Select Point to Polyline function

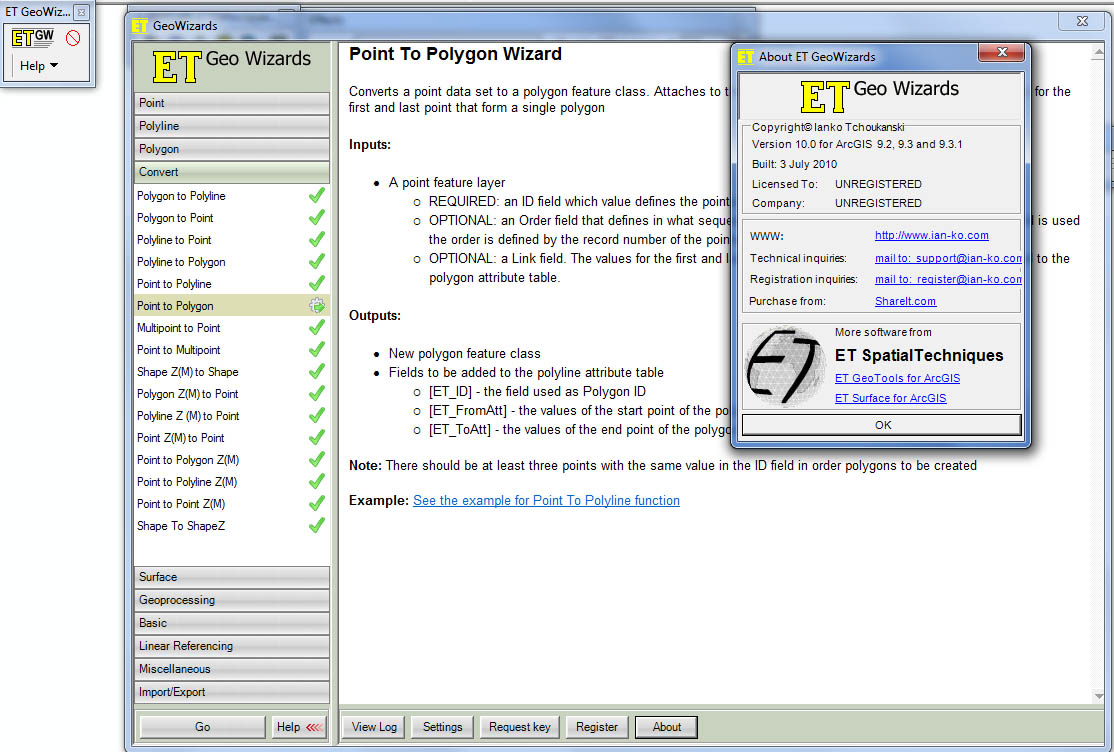pyautogui.click(x=174, y=284)
